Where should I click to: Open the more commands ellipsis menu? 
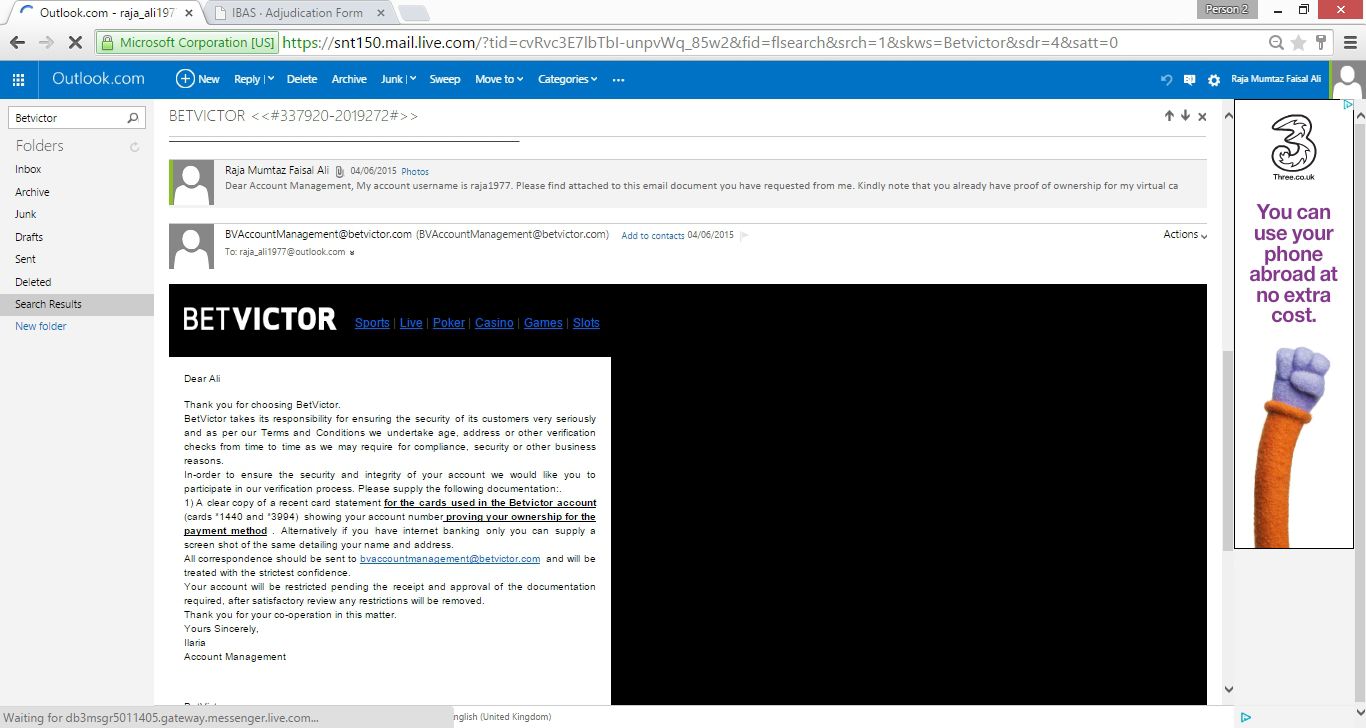pos(618,80)
